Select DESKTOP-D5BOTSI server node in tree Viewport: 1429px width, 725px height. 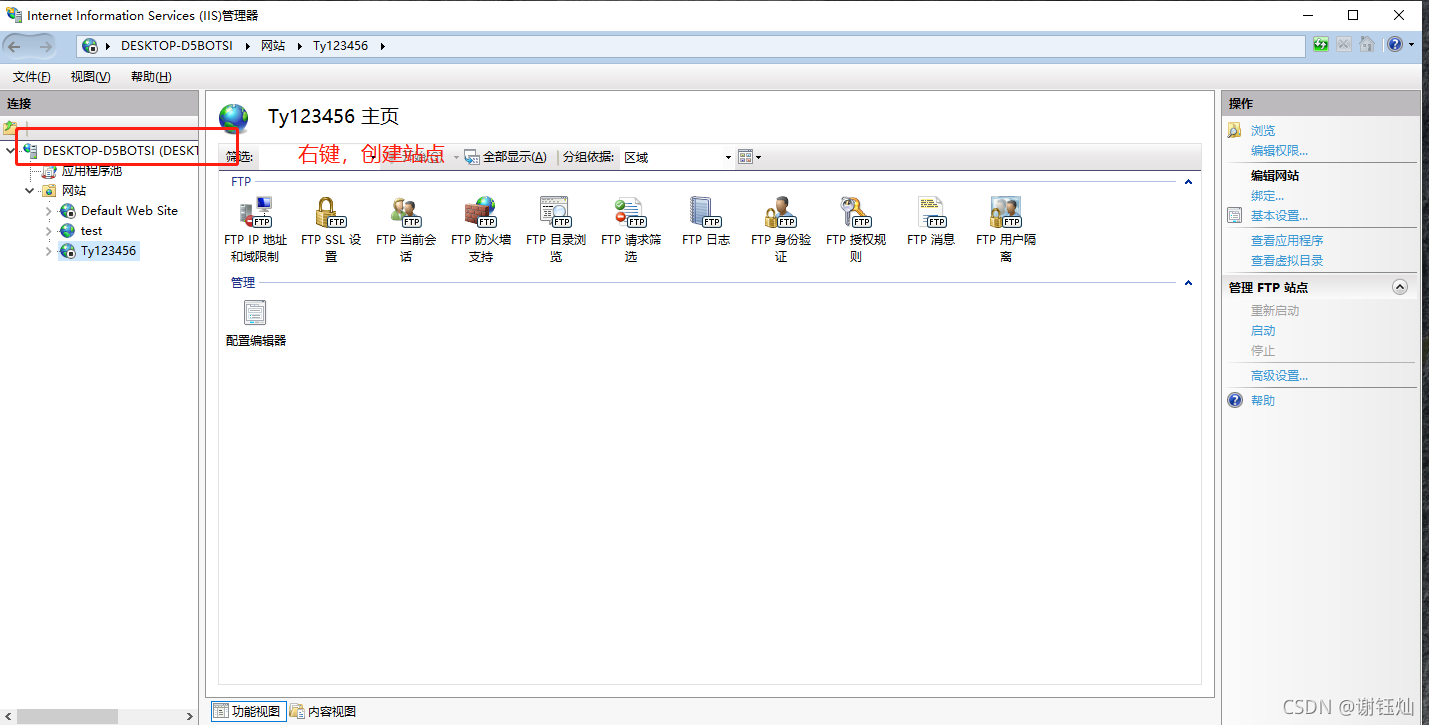[x=120, y=151]
